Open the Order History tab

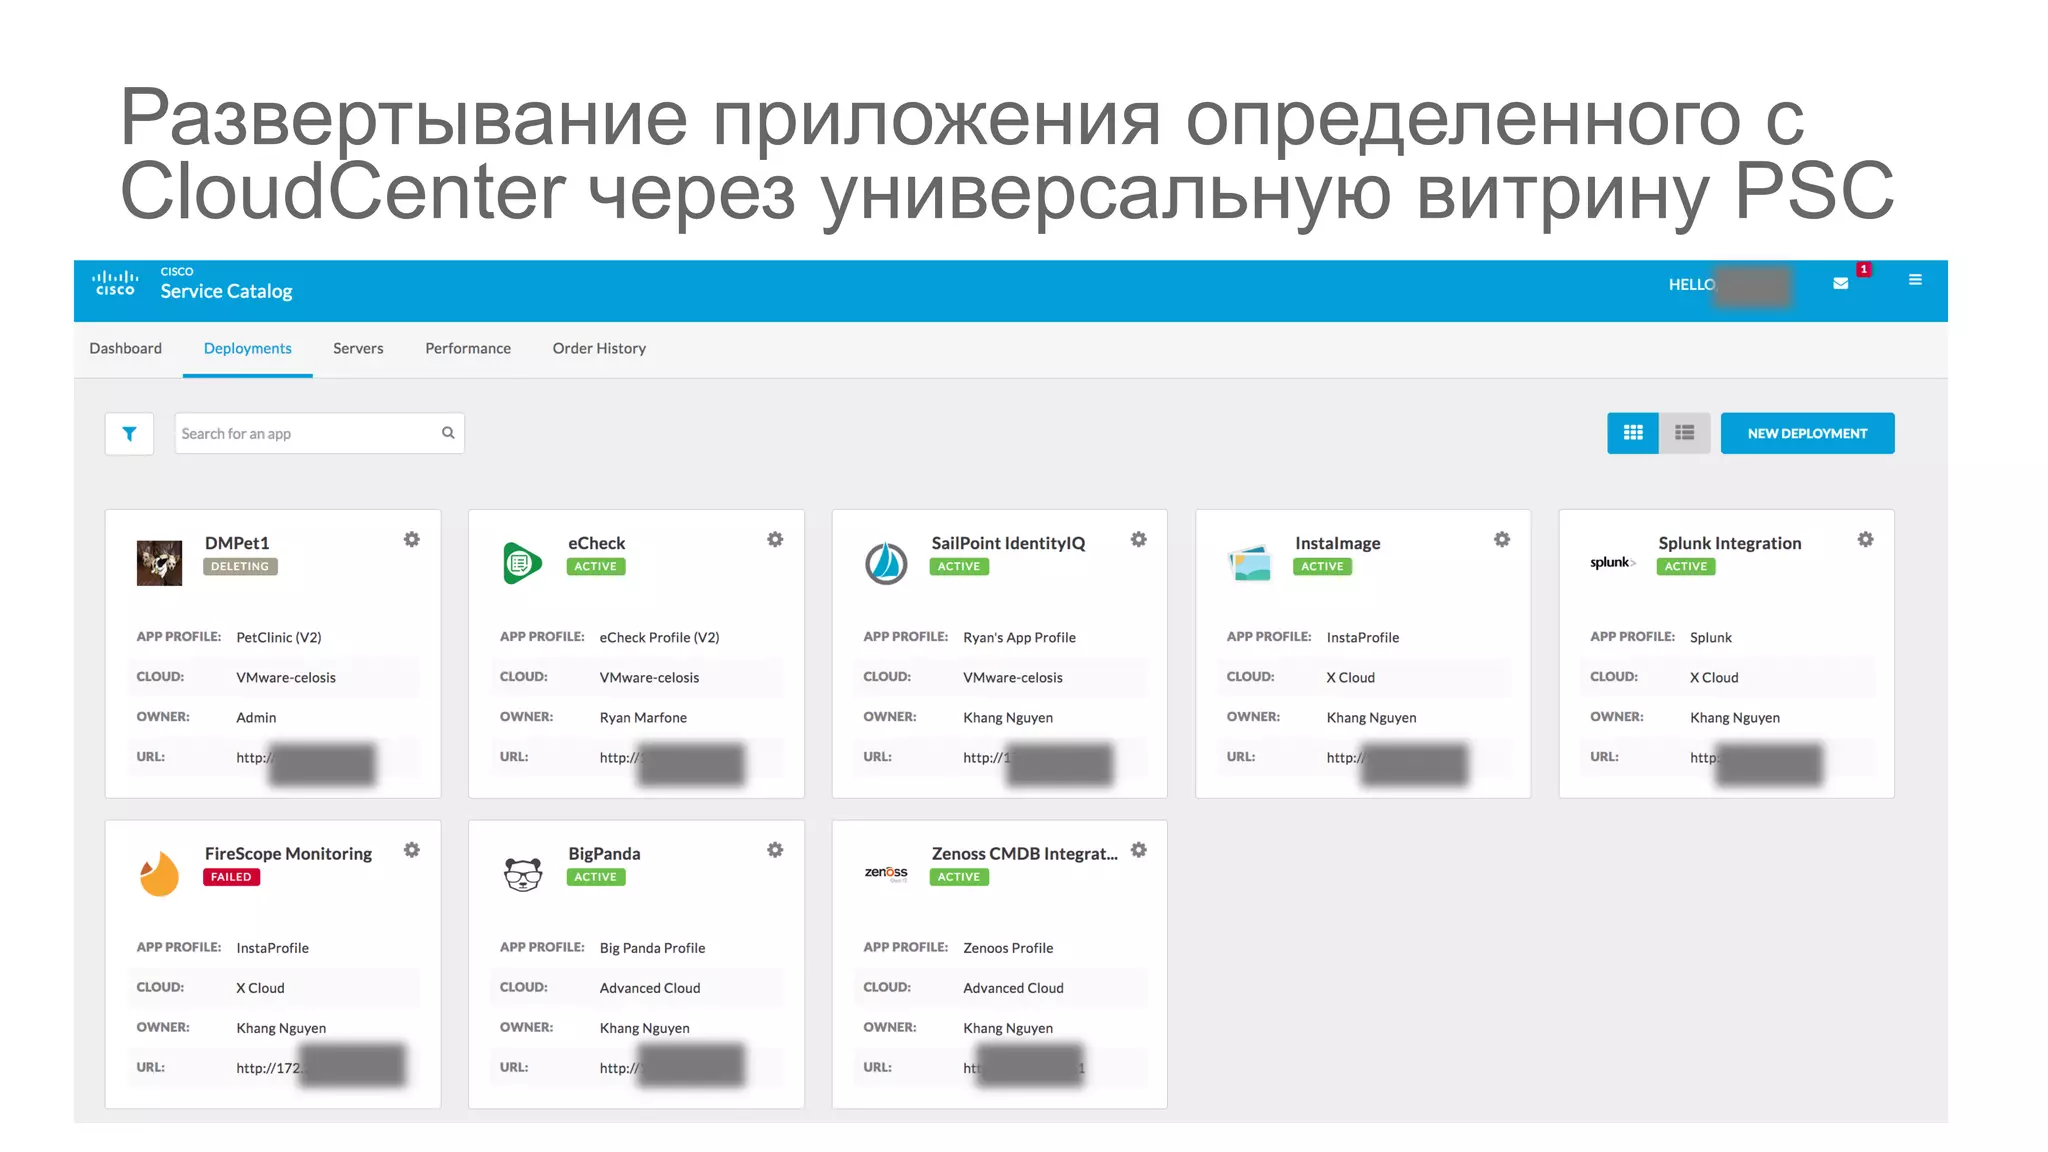click(x=599, y=348)
